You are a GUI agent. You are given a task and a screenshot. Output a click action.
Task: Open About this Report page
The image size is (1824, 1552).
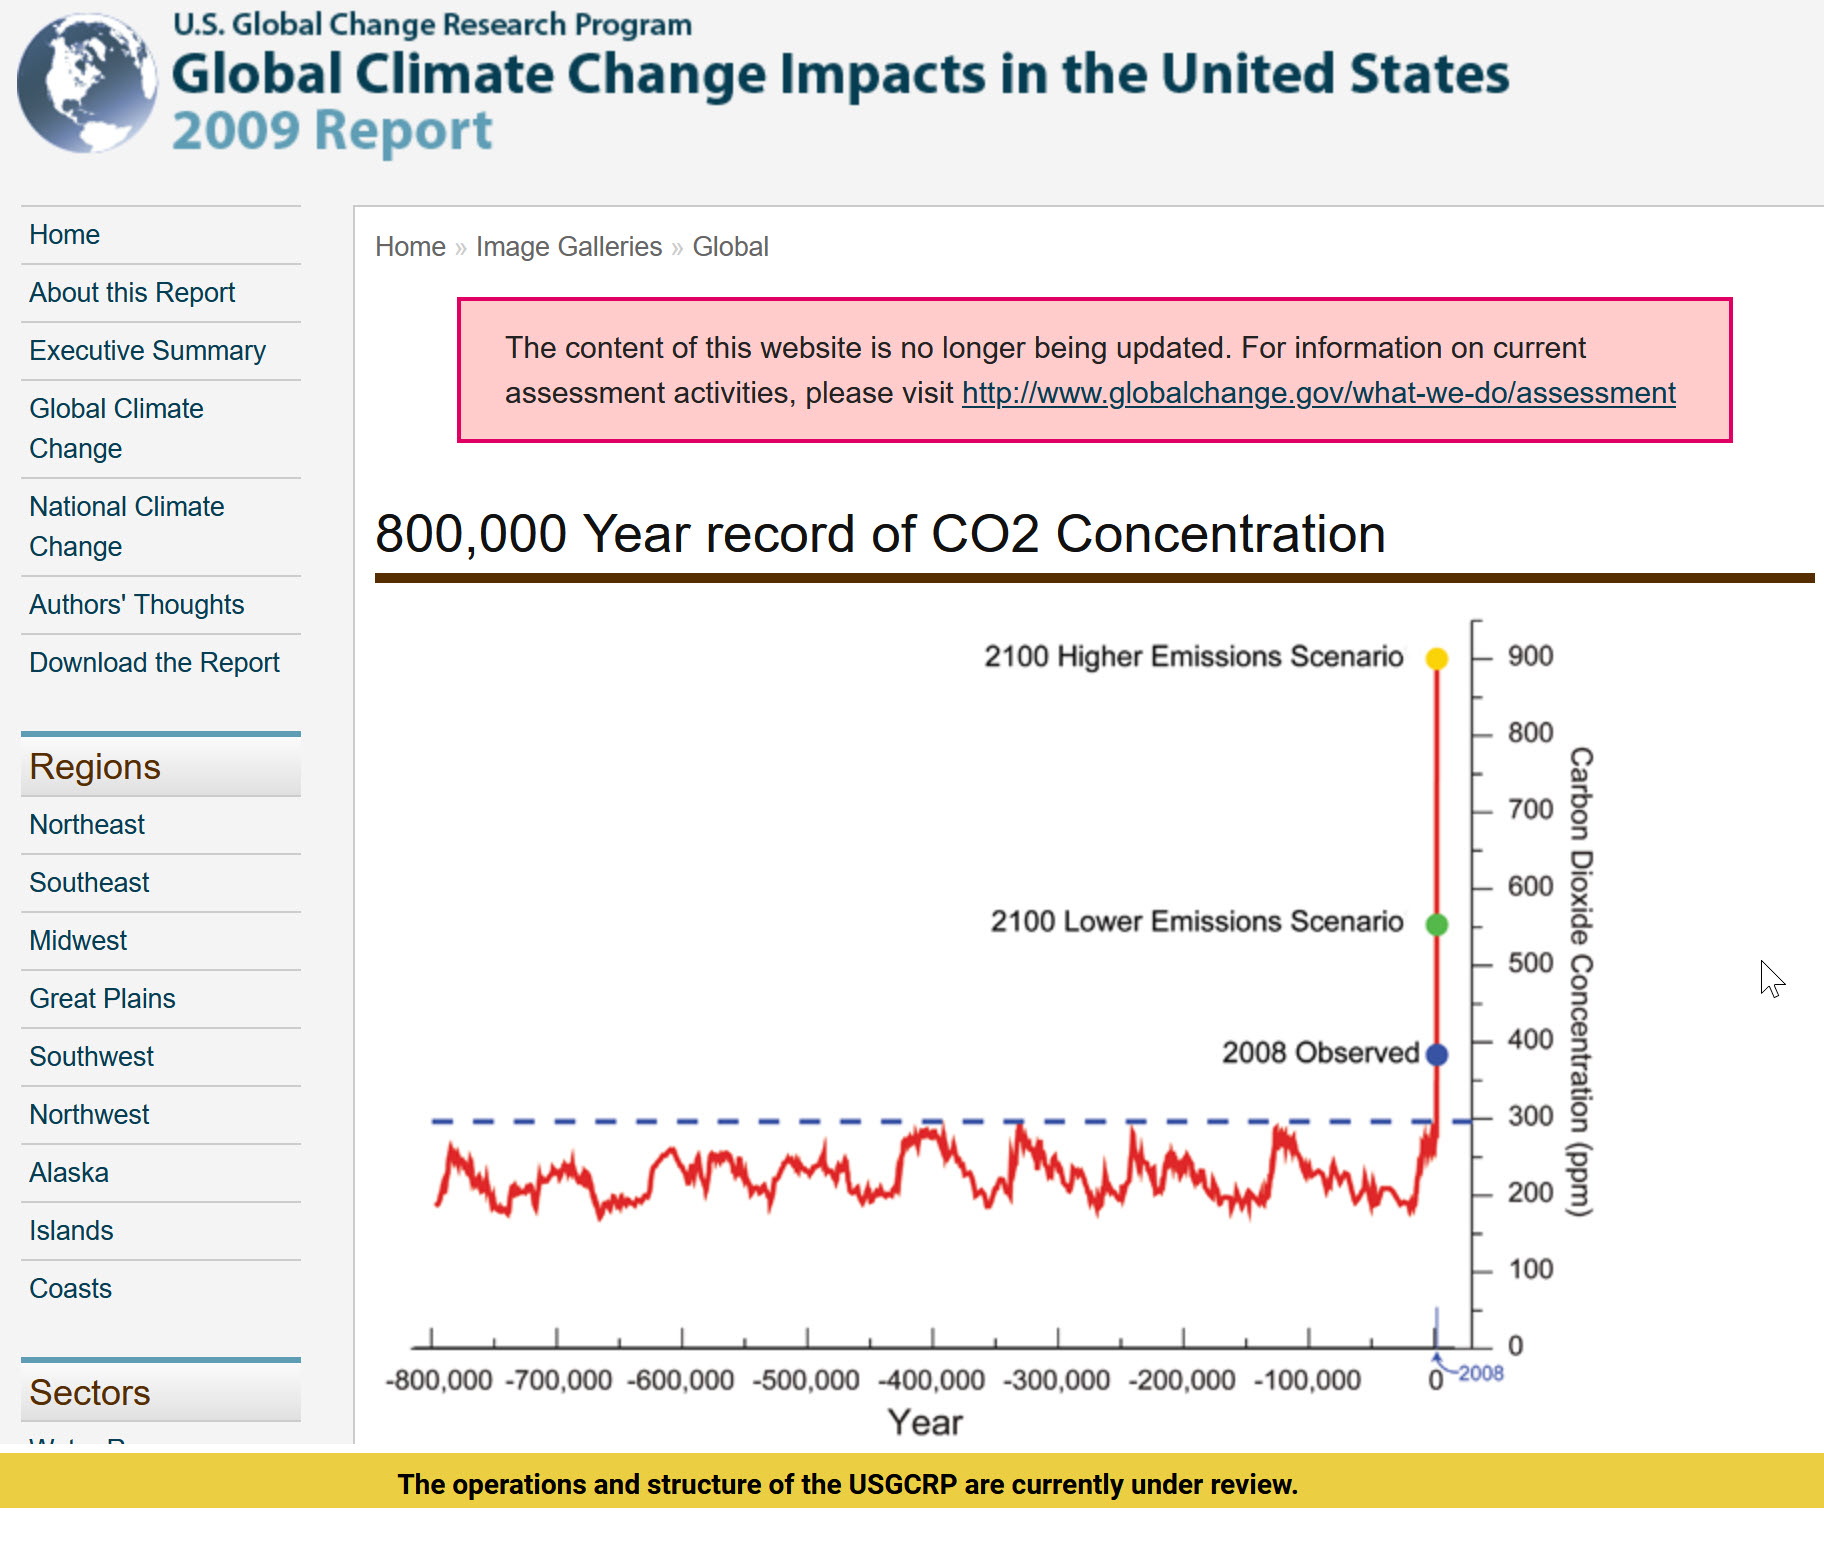point(132,293)
